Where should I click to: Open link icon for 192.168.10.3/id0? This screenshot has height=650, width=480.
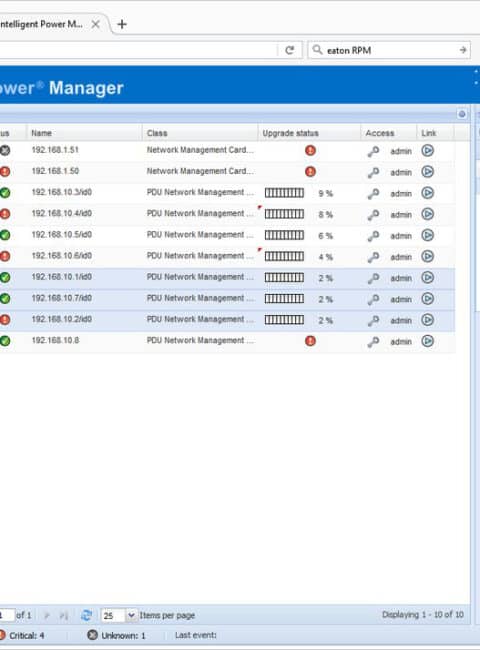(427, 193)
